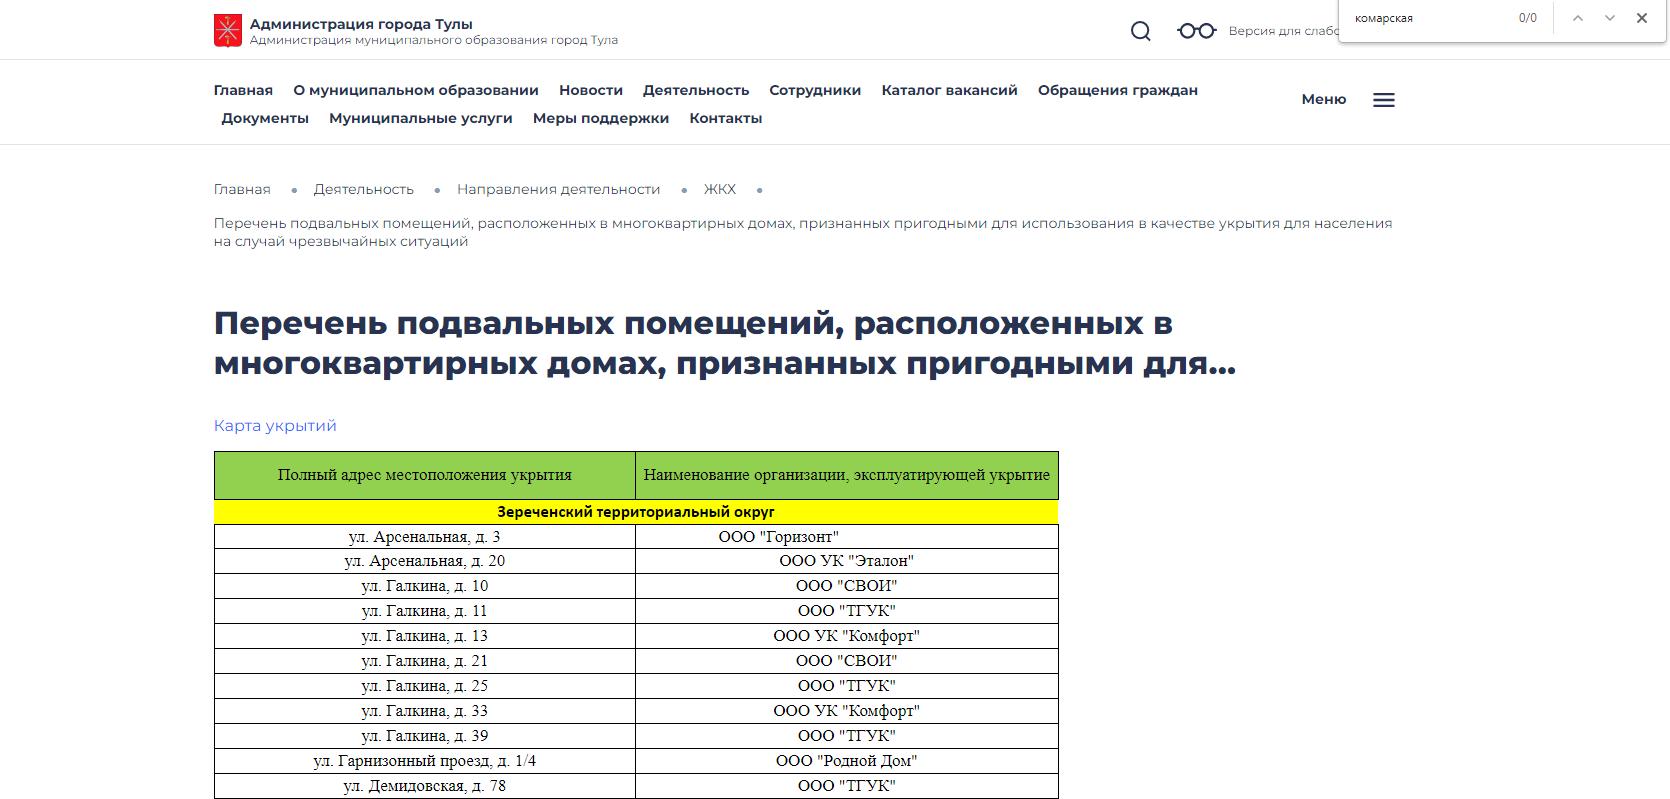
Task: Open Обращения граждан nav item
Action: 1118,90
